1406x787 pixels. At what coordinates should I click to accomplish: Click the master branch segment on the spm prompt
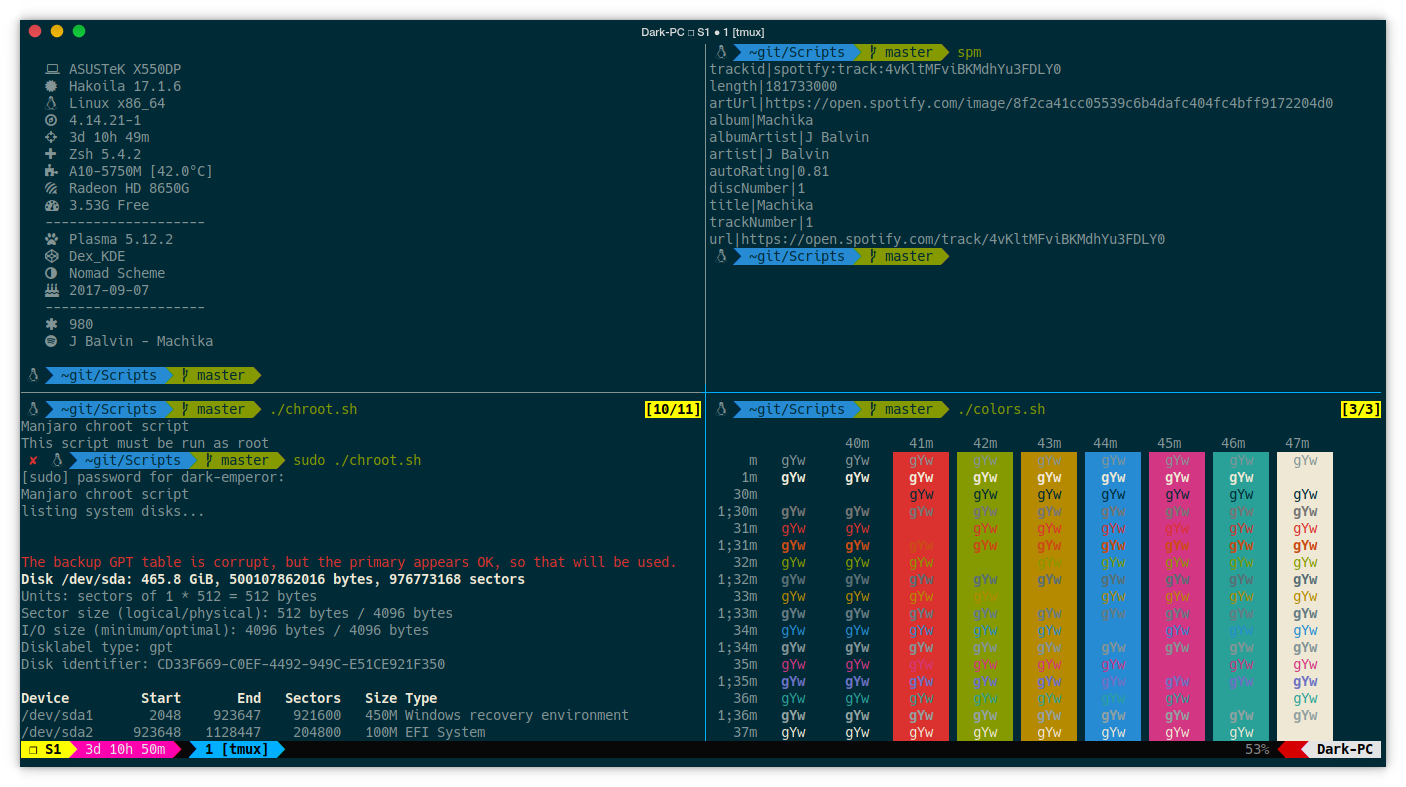click(901, 53)
